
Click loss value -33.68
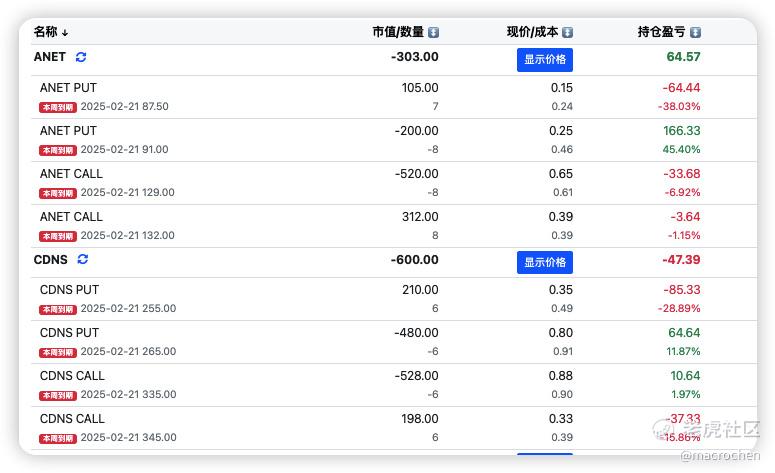[682, 173]
